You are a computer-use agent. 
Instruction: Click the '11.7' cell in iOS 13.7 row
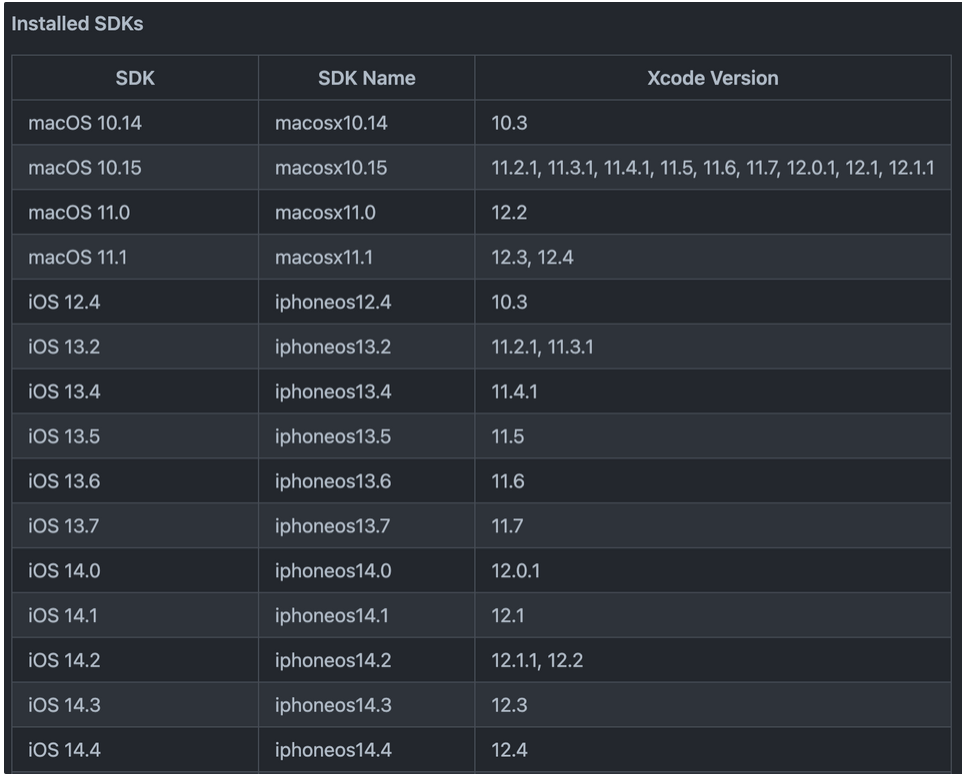pos(712,526)
